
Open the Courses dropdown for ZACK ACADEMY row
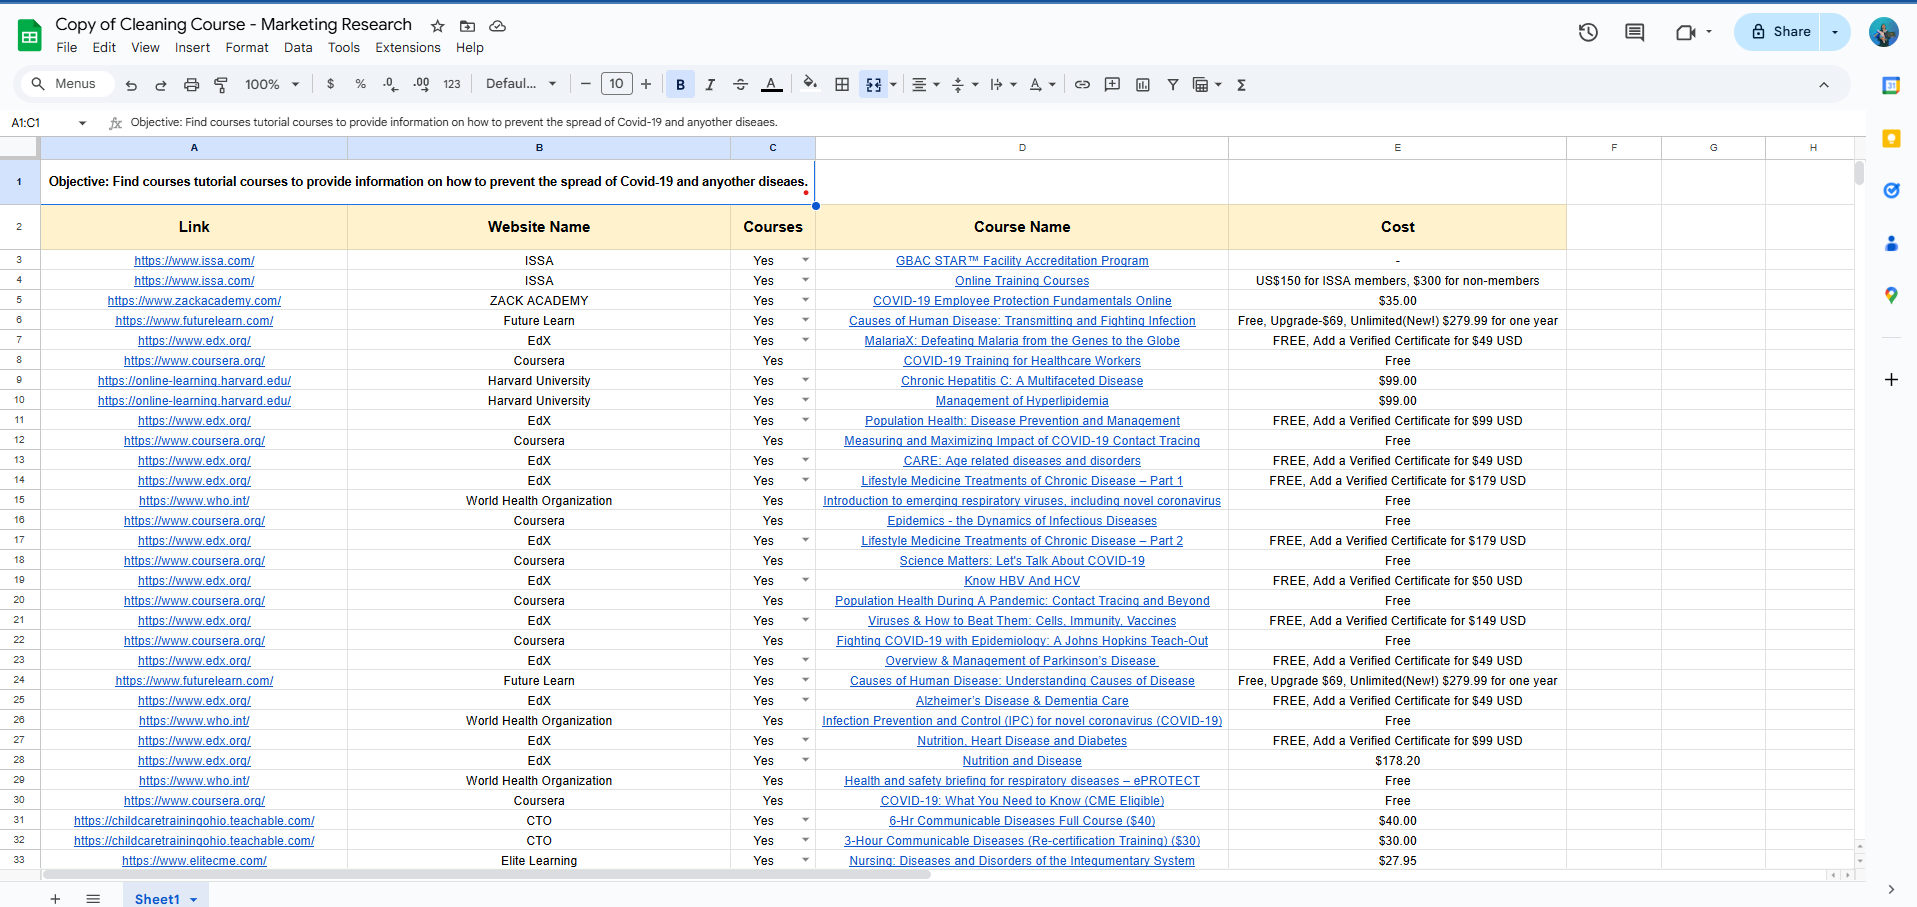pyautogui.click(x=805, y=300)
